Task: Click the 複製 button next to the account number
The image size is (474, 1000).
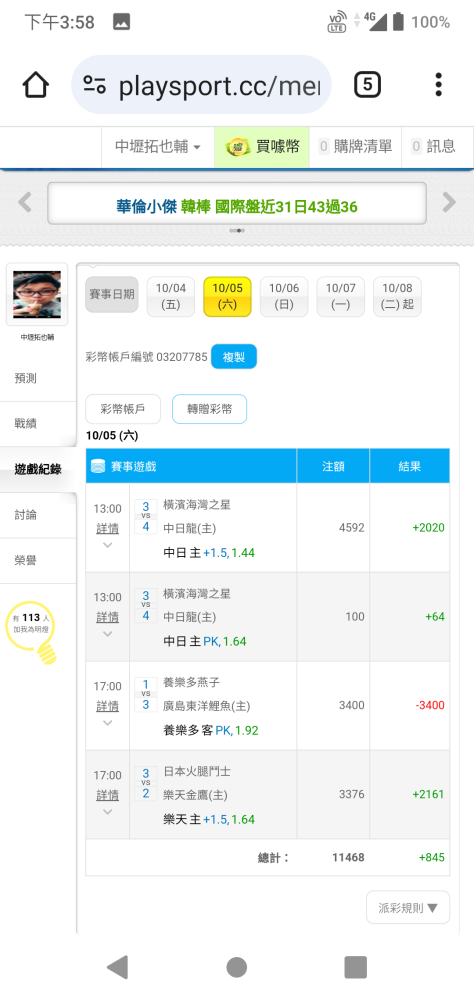Action: coord(233,357)
